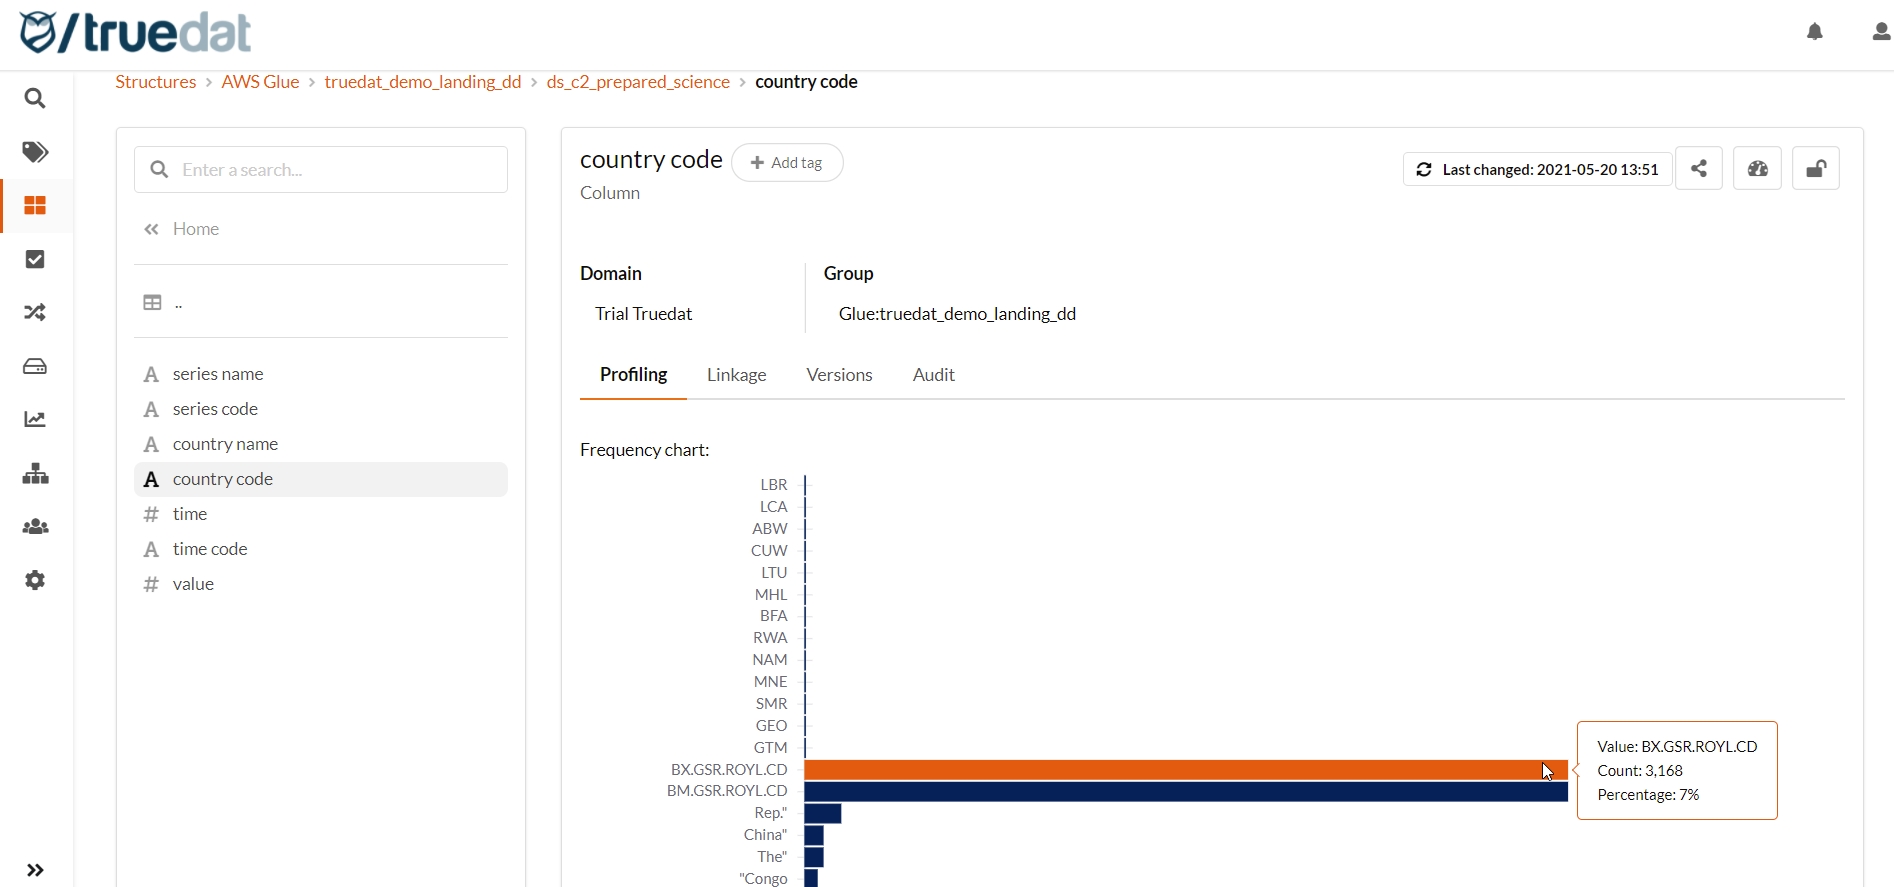The image size is (1894, 887).
Task: Click the tags icon in sidebar
Action: 35,152
